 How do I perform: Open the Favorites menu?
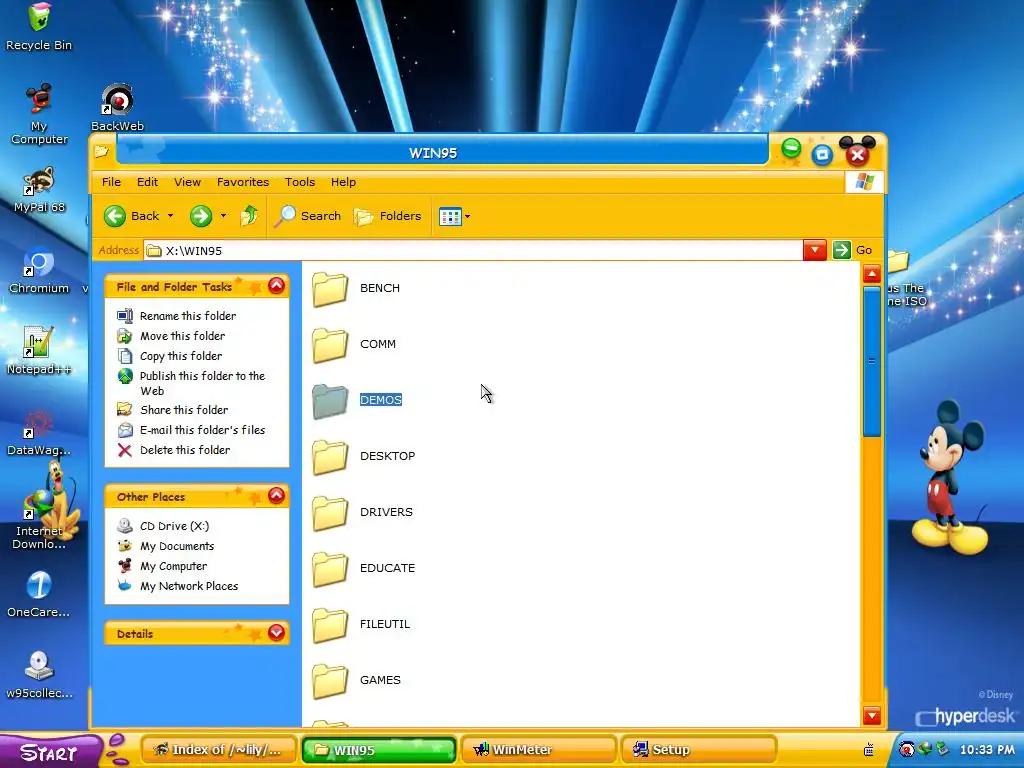tap(243, 182)
